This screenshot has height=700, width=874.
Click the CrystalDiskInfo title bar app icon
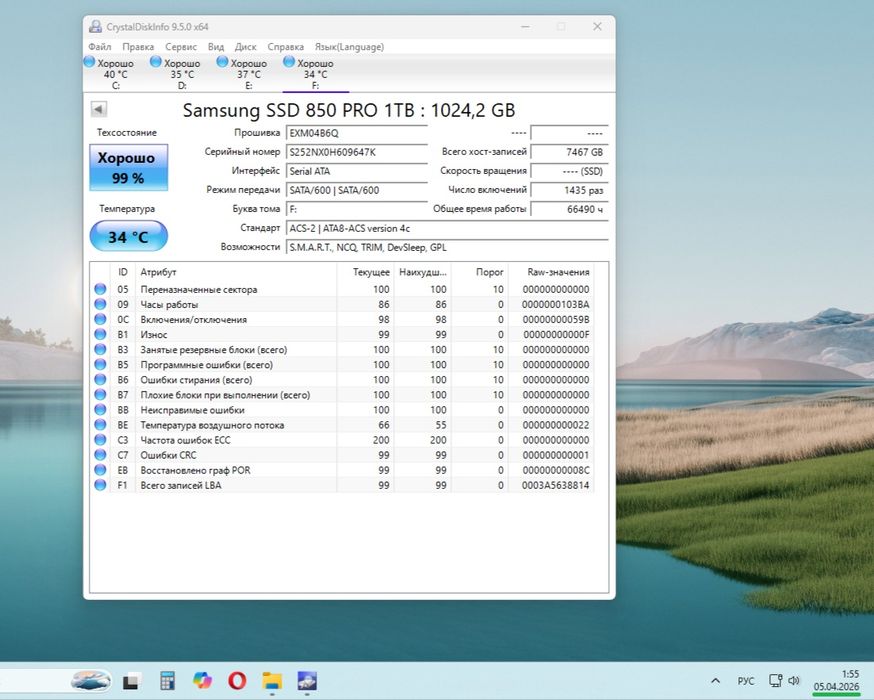pyautogui.click(x=95, y=27)
